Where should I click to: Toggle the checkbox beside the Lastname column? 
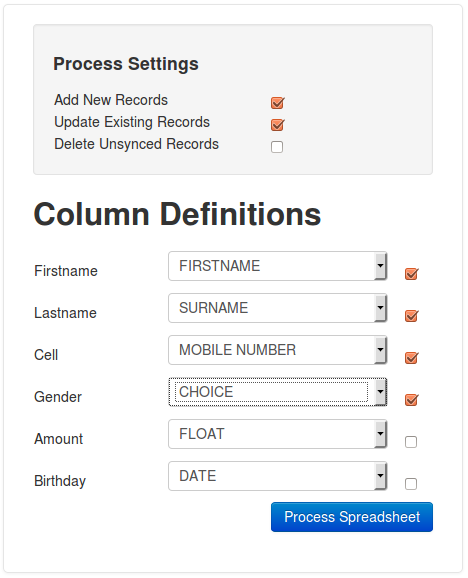[411, 316]
